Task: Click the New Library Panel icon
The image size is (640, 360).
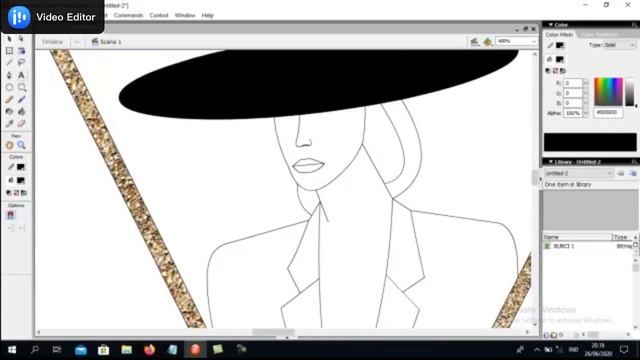Action: pos(633,173)
